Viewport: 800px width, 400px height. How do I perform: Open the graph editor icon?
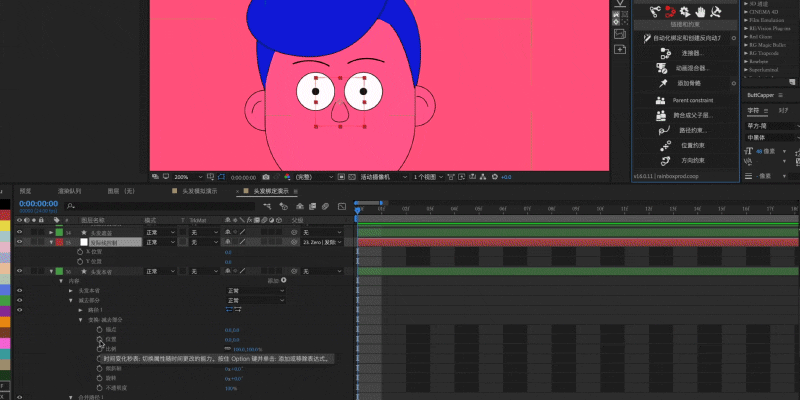pos(342,206)
